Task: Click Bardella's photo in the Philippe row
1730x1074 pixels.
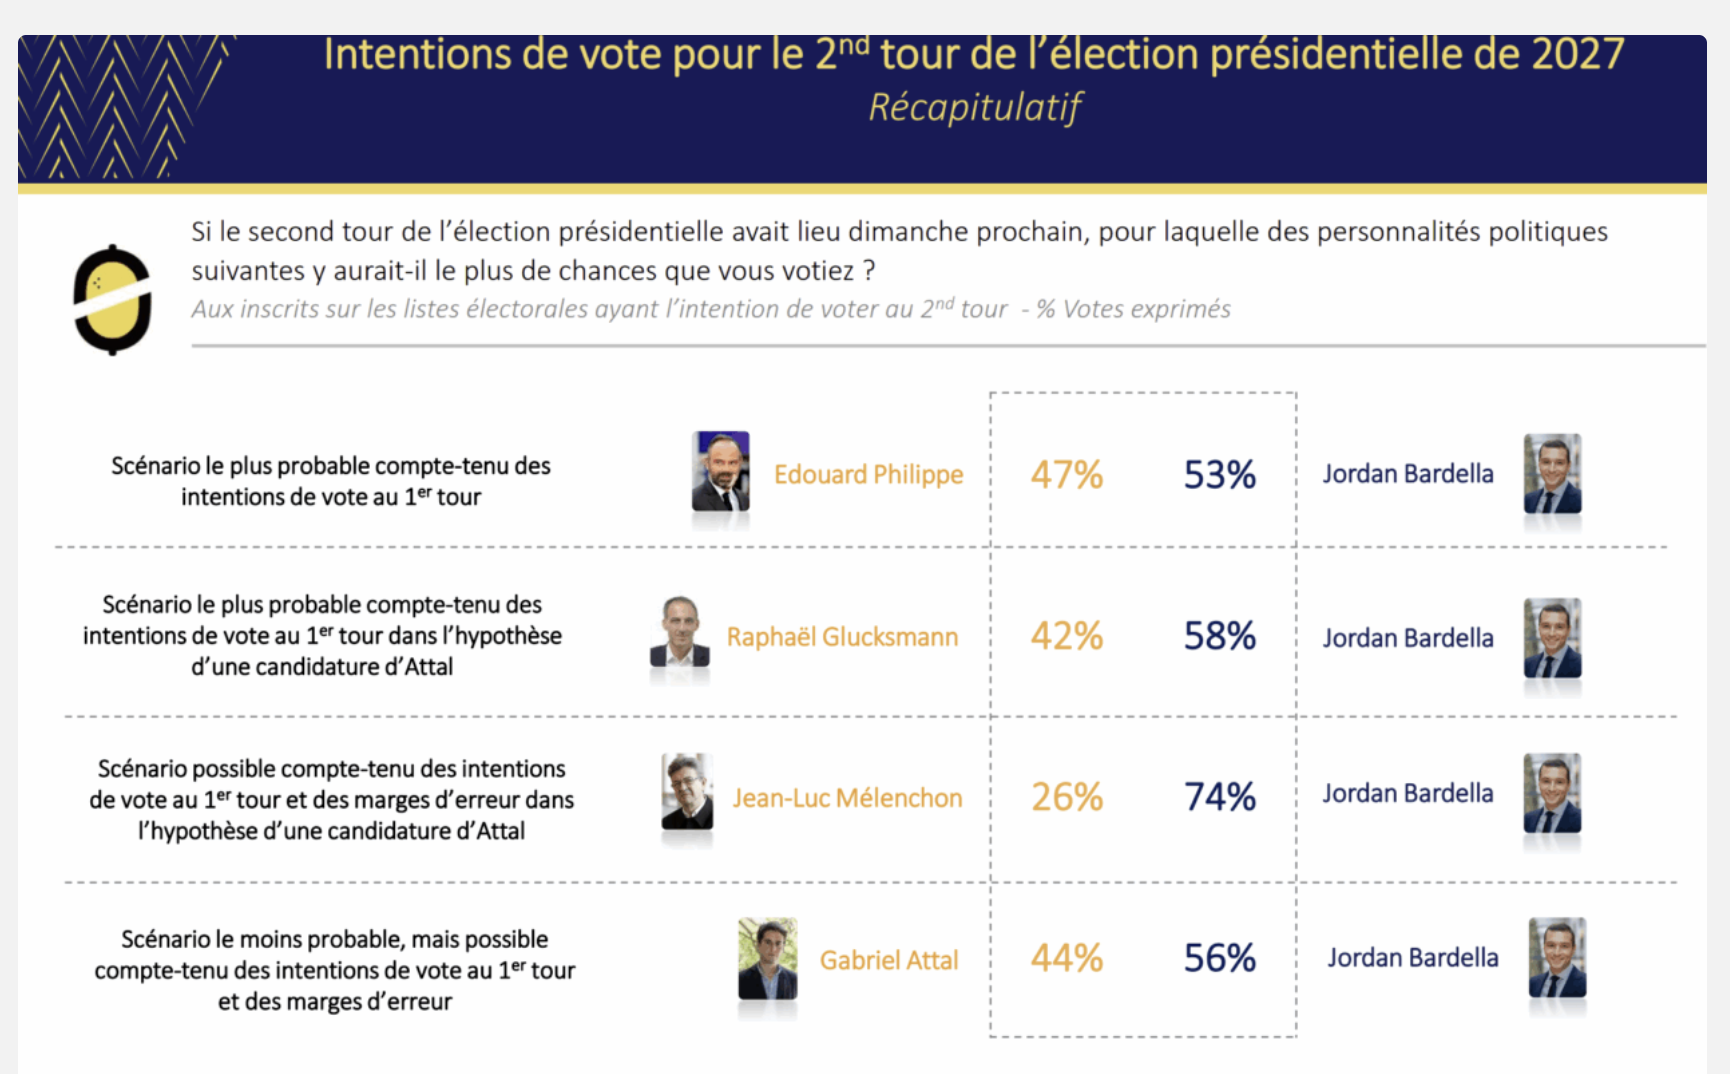Action: coord(1552,473)
